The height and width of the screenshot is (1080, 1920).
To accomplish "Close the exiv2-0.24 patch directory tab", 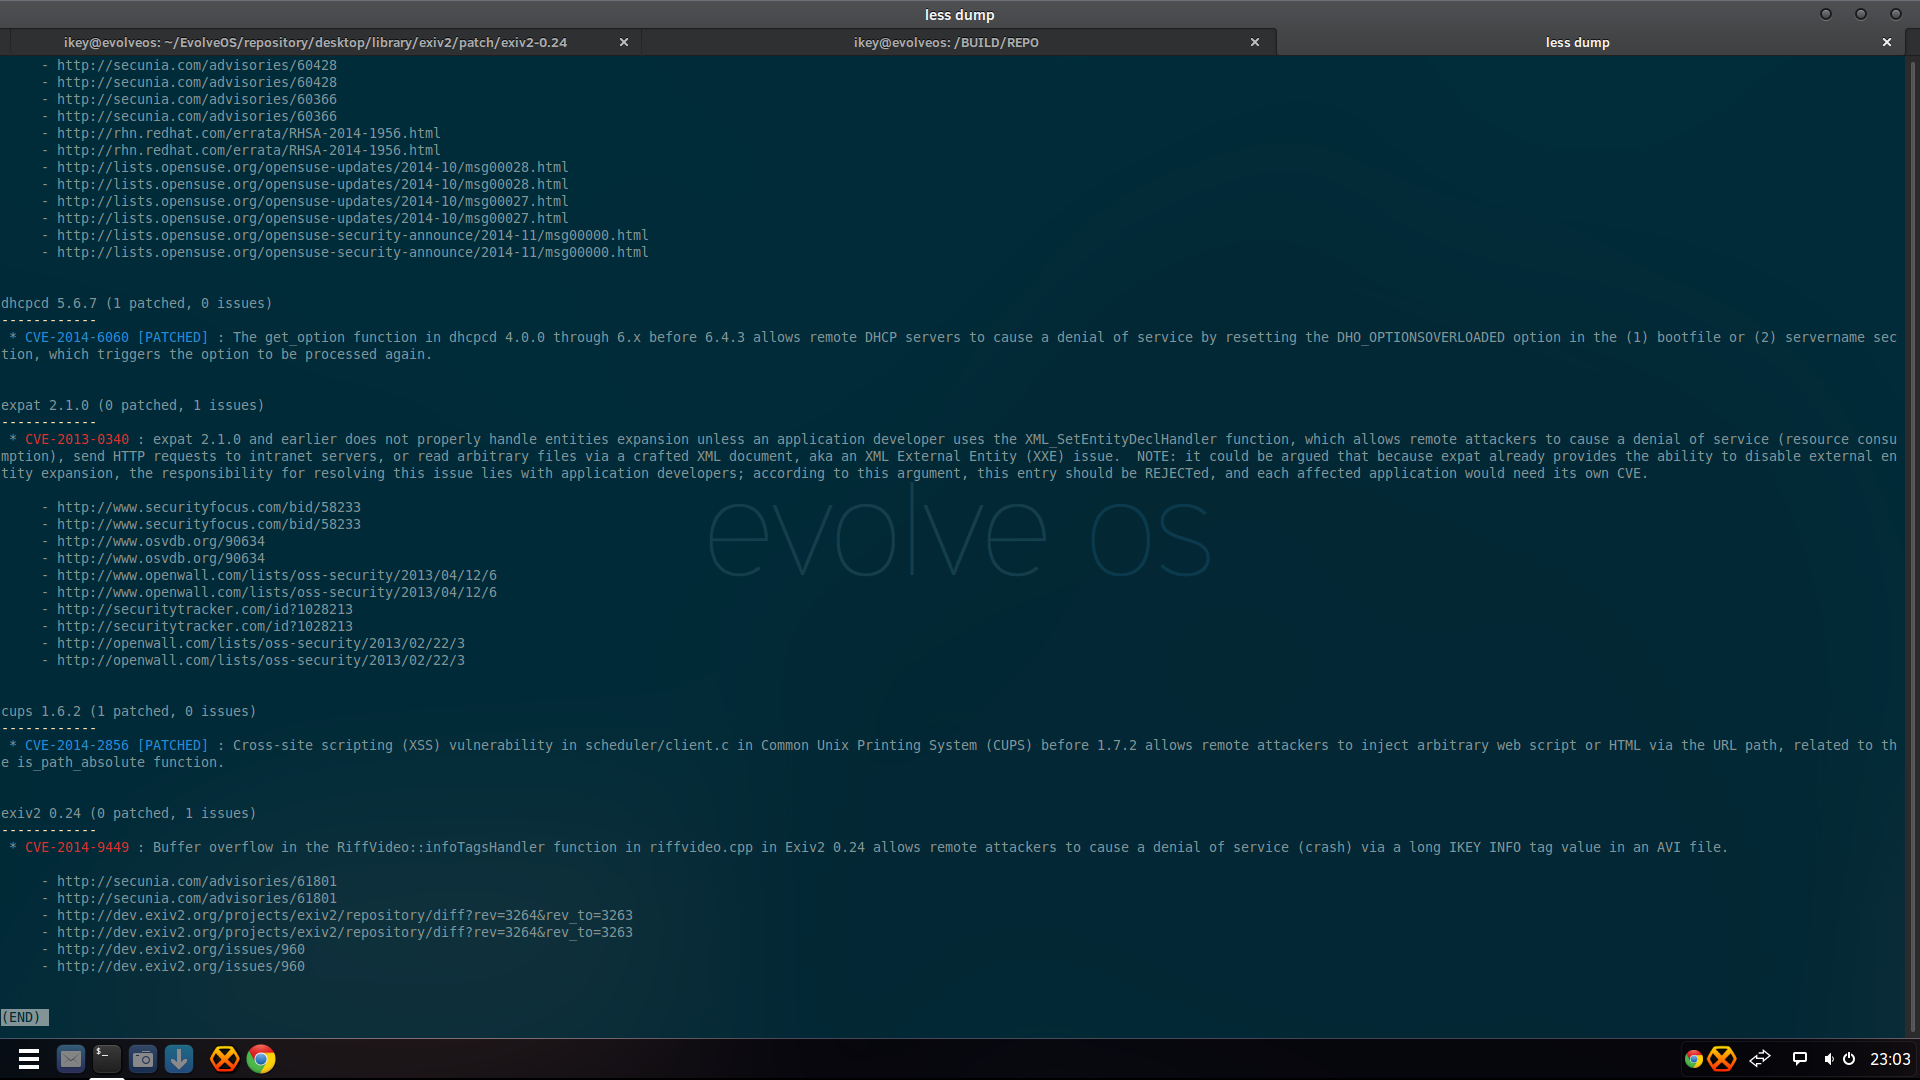I will [624, 42].
